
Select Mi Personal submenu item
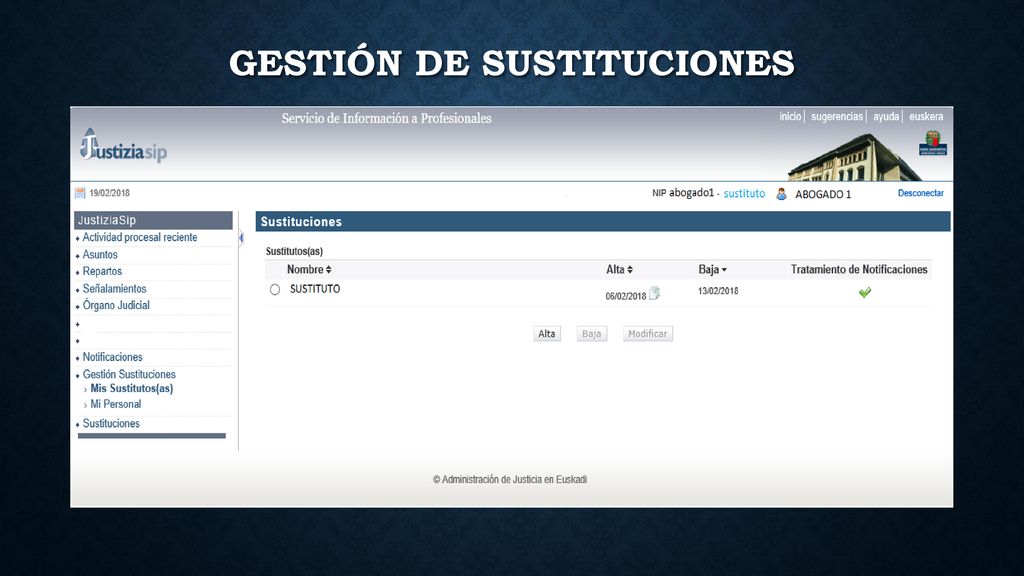pos(116,404)
